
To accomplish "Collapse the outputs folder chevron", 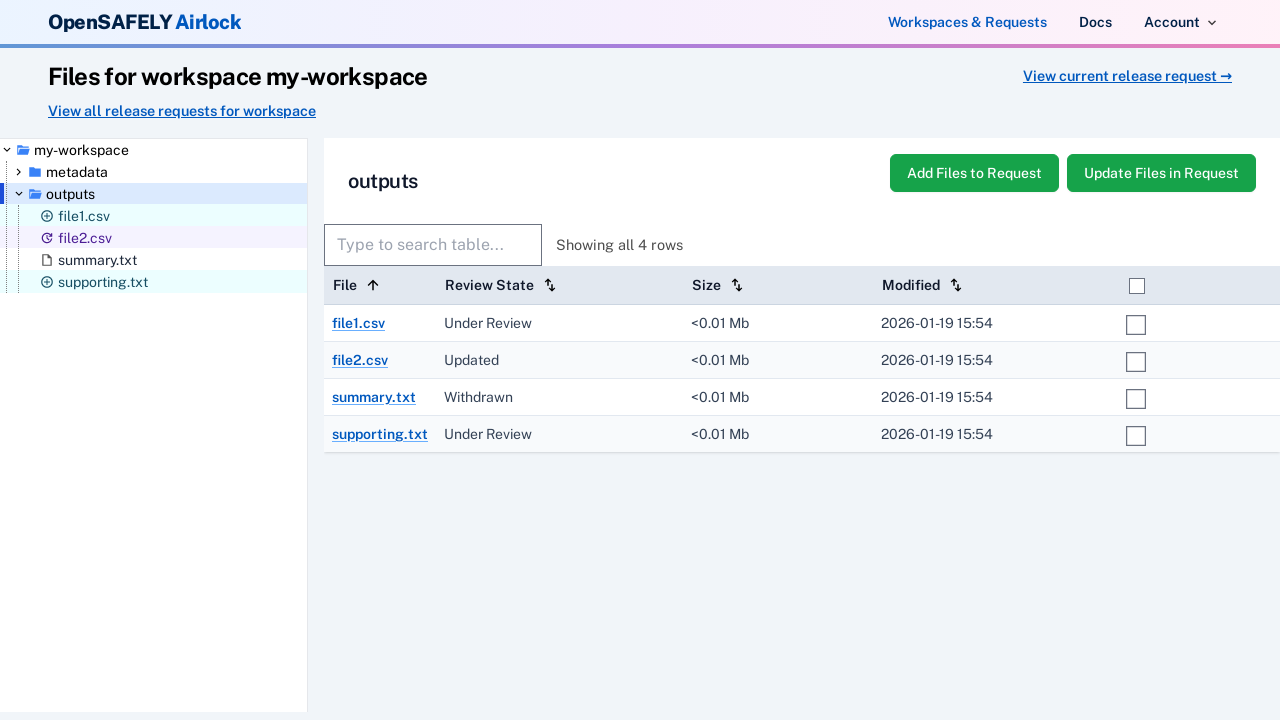I will point(19,194).
